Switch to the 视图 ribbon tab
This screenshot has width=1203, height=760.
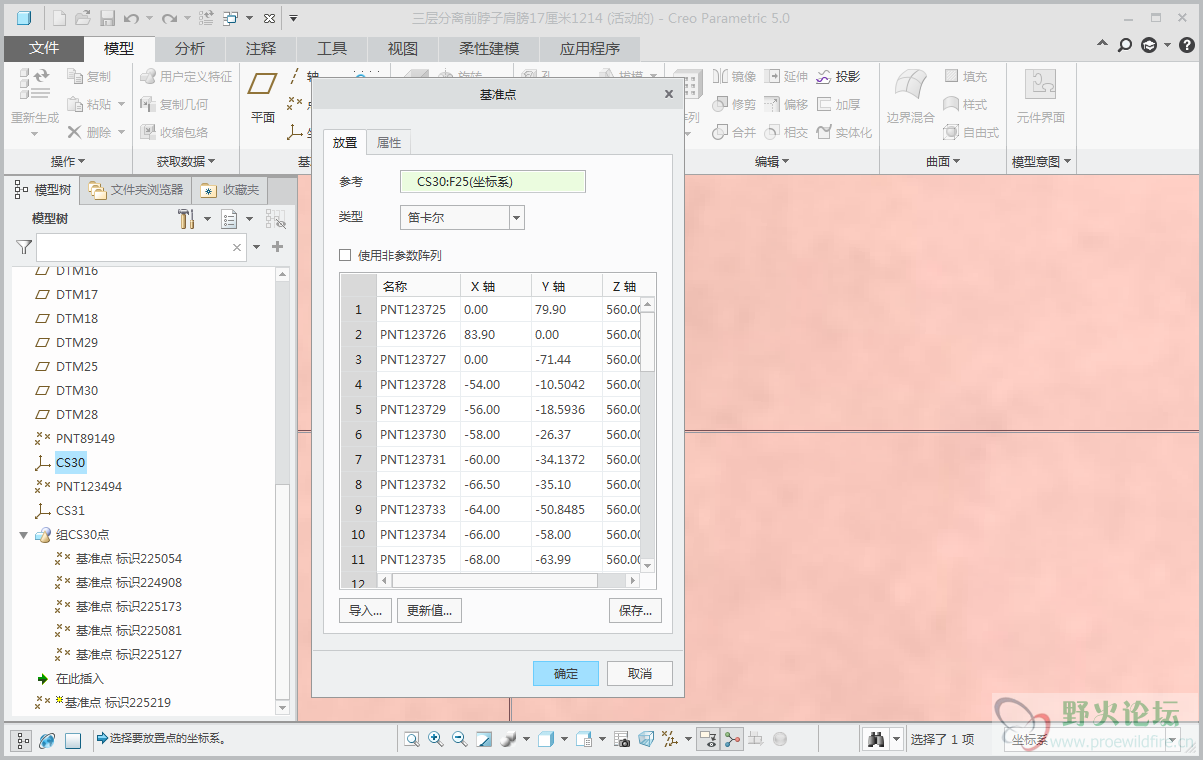pyautogui.click(x=403, y=48)
